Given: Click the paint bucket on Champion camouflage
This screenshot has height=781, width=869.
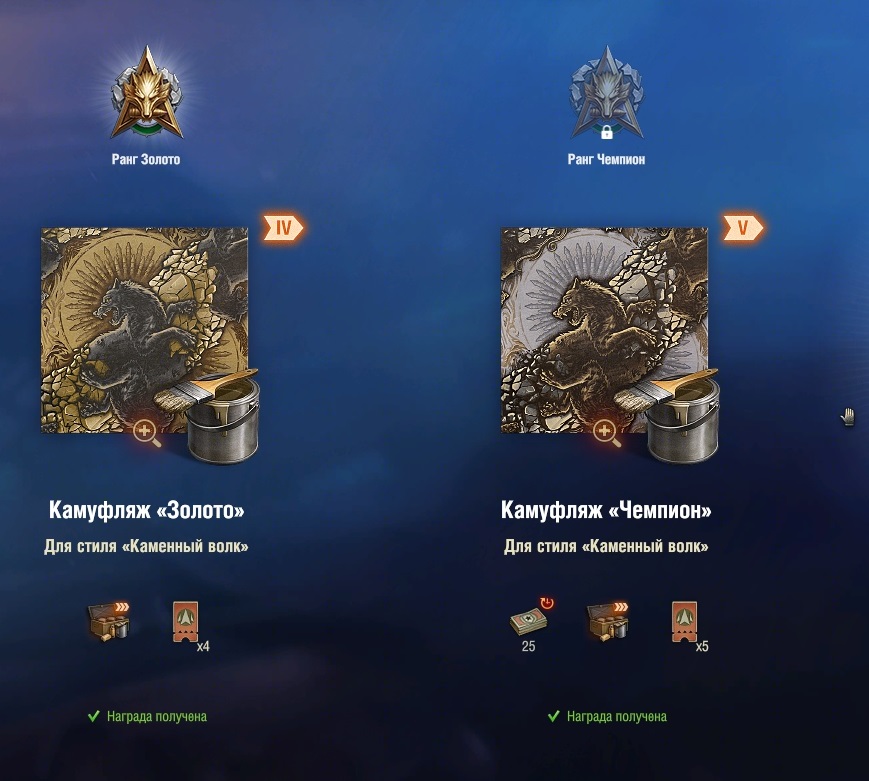Looking at the screenshot, I should click(676, 415).
